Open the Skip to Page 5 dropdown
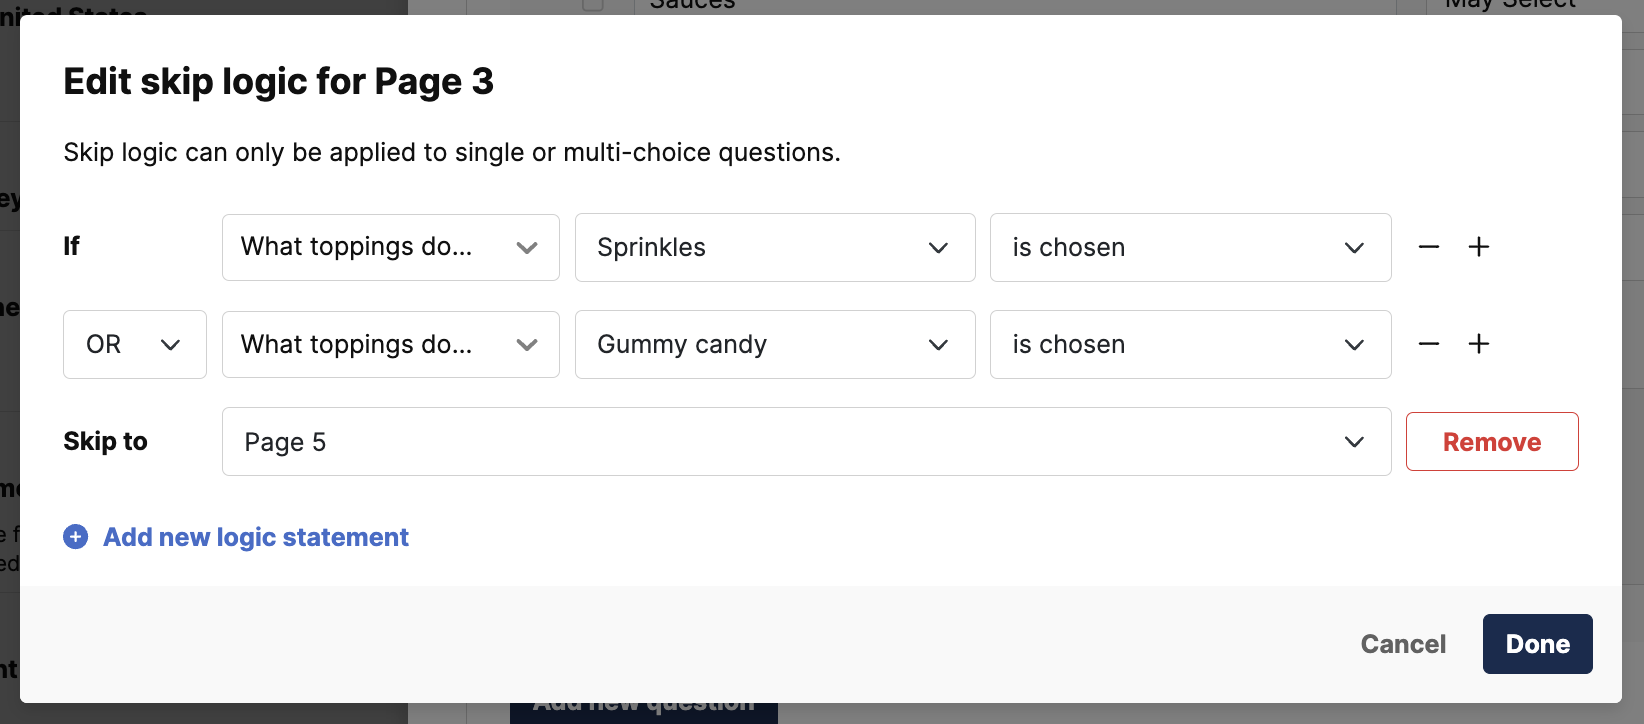Screen dimensions: 1644x724 807,441
